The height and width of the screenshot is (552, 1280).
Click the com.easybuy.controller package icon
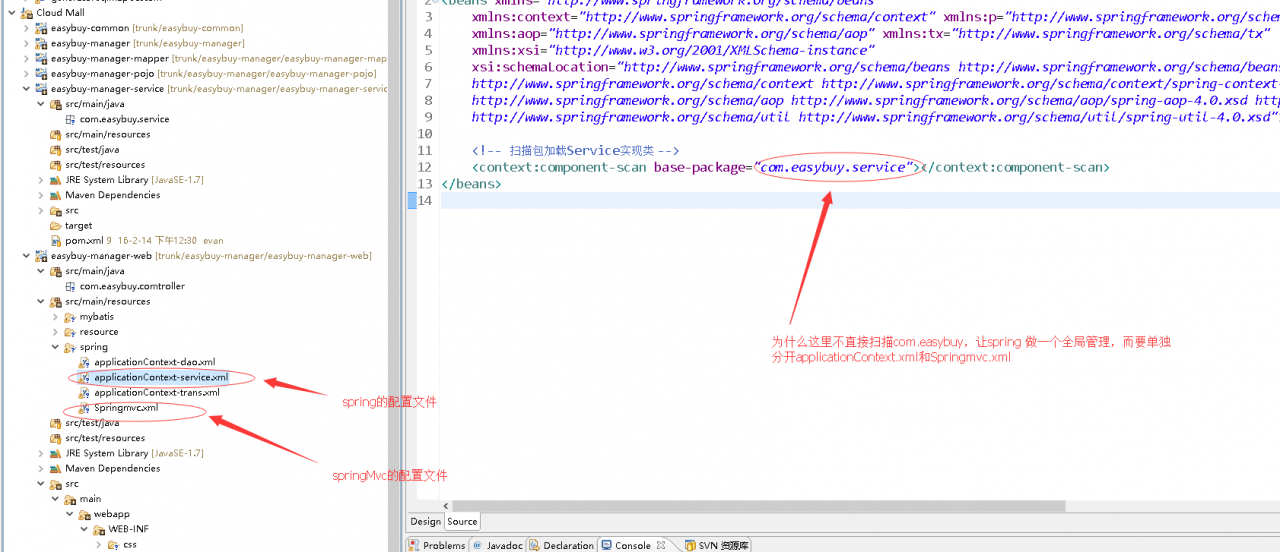[x=70, y=286]
